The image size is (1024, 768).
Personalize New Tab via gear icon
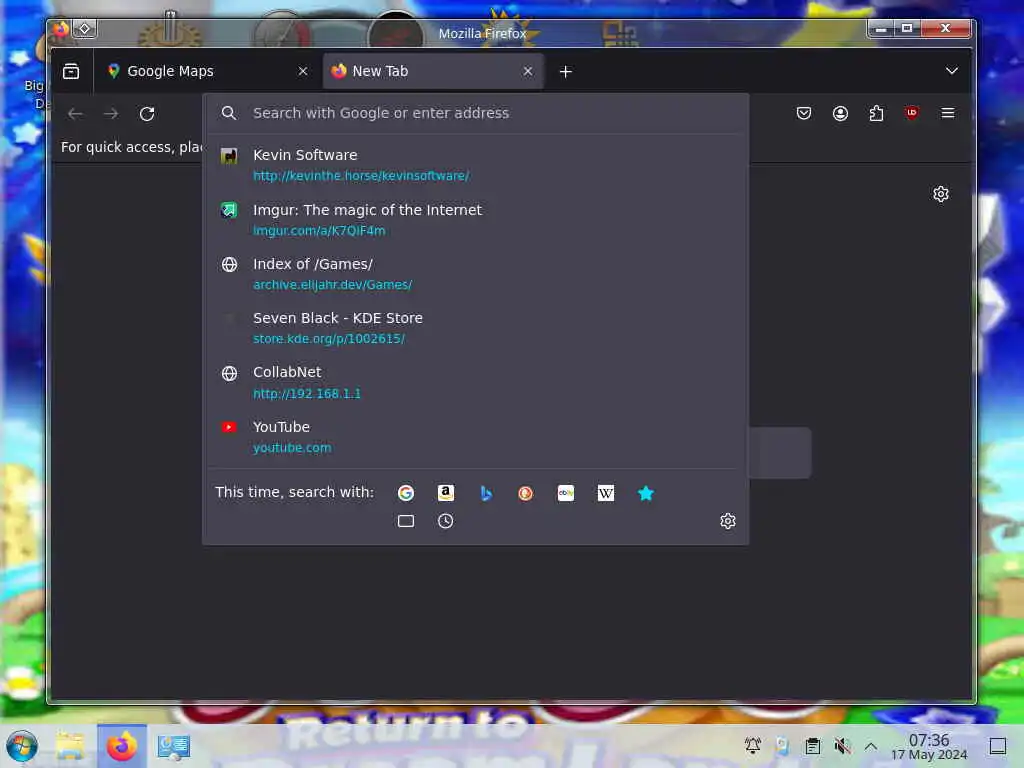point(940,194)
